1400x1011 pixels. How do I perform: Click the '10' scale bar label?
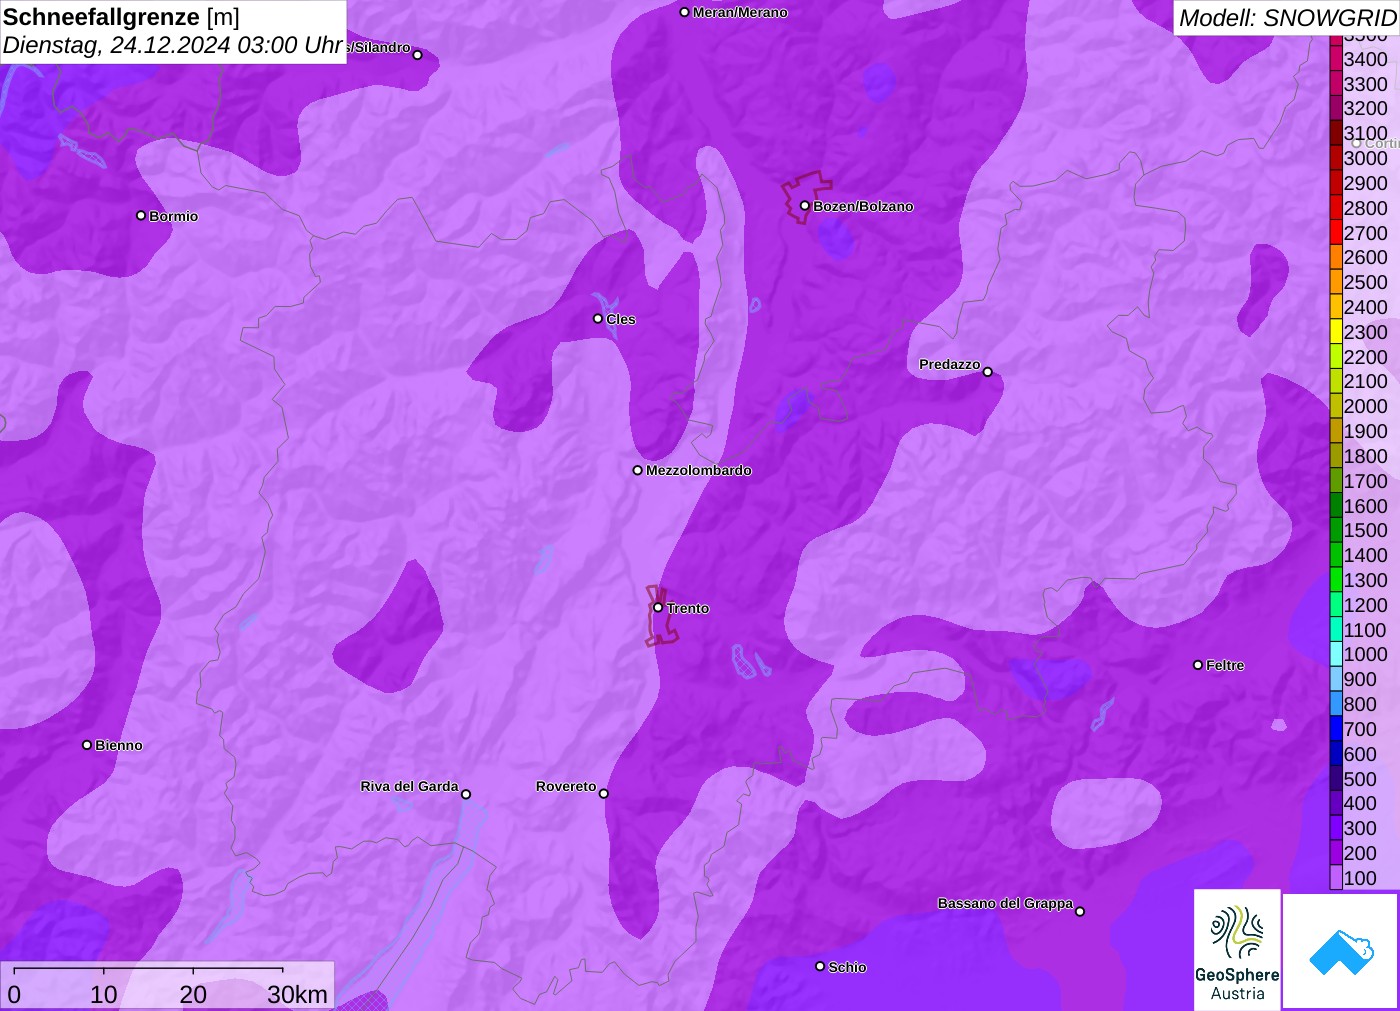(104, 994)
